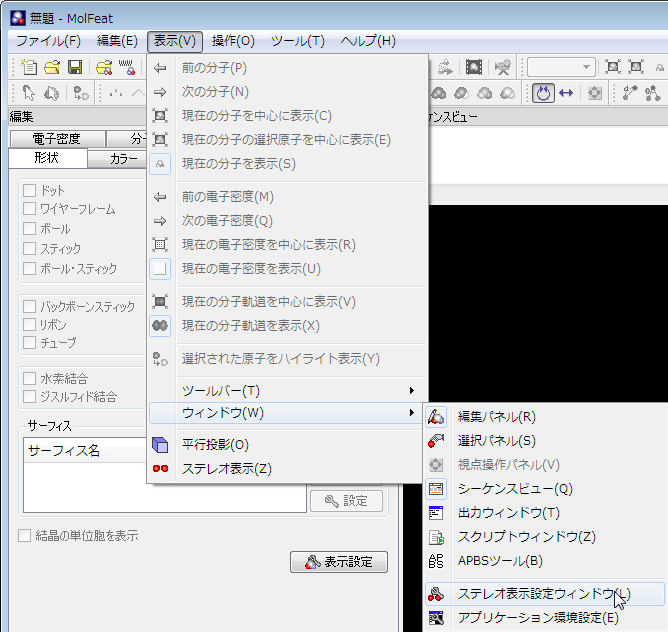Switch to the カラー tab

point(118,159)
